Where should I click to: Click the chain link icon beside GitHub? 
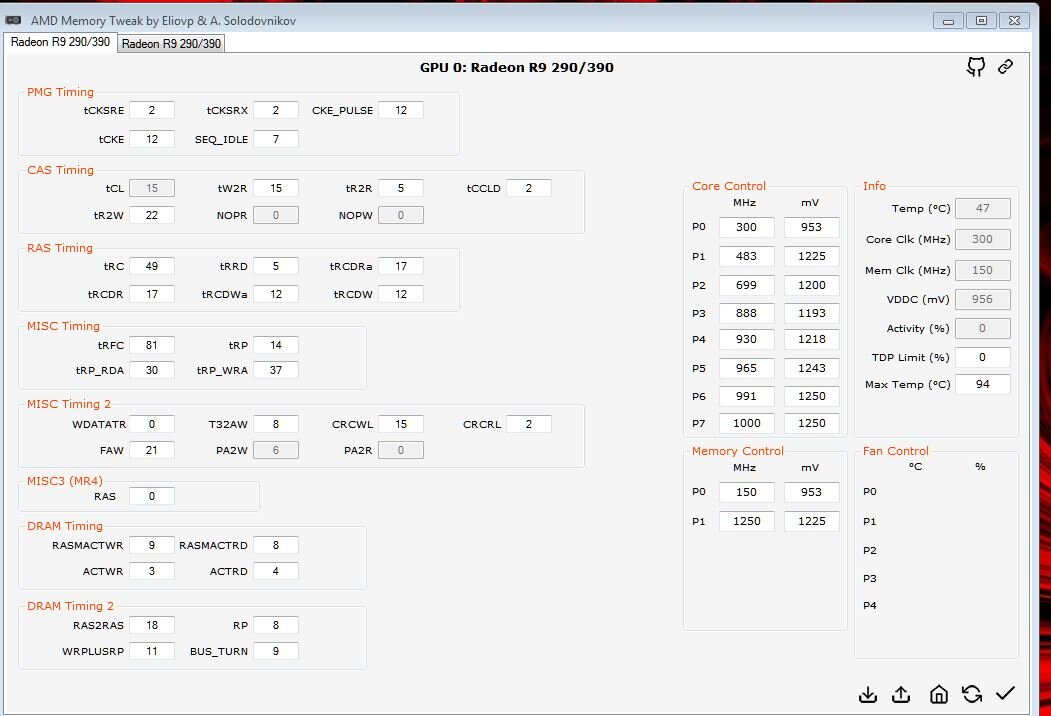1005,66
